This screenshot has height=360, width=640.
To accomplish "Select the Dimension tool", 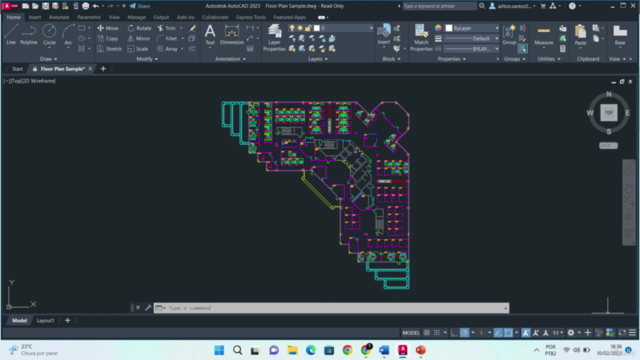I will pos(231,35).
